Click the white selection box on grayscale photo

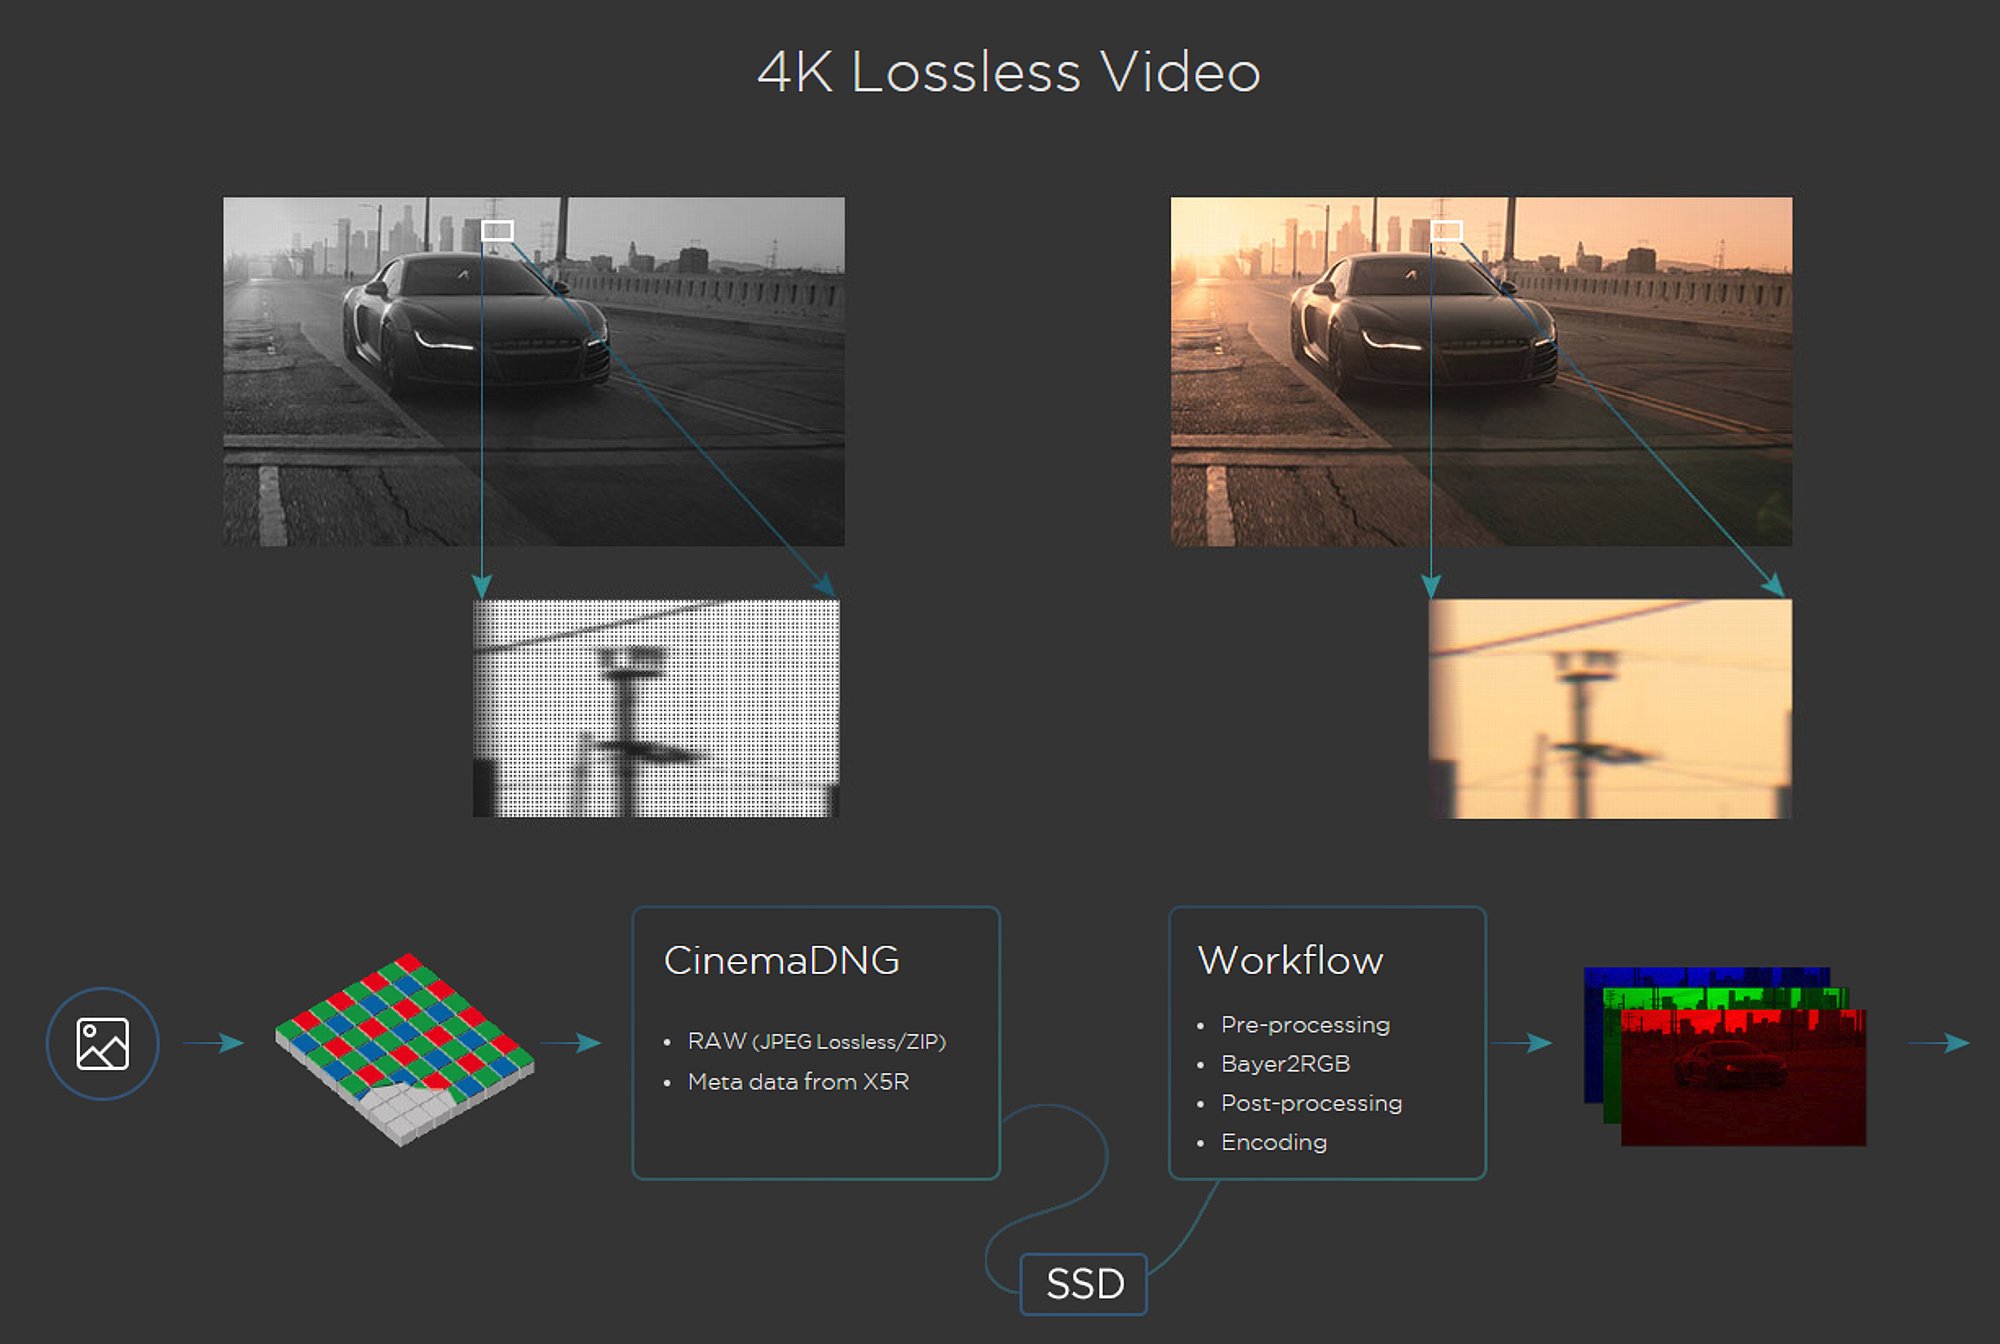click(x=497, y=231)
